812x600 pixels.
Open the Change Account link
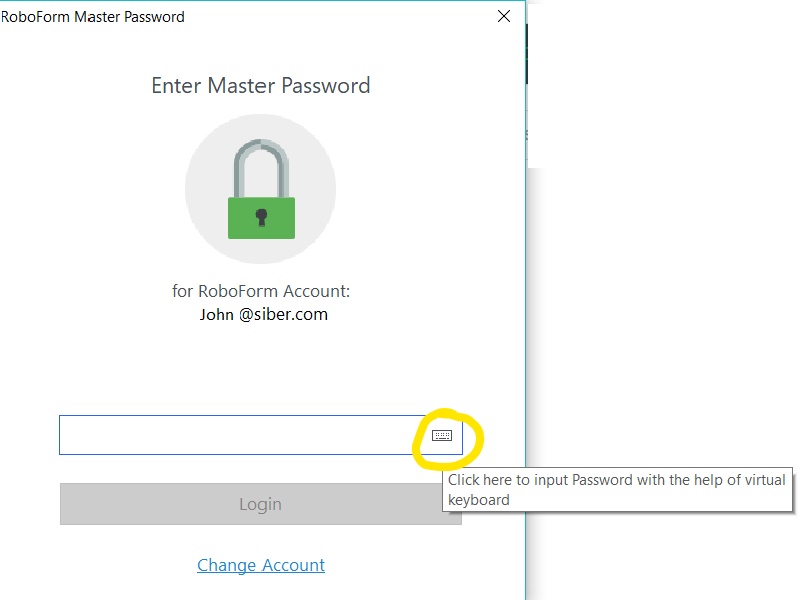tap(261, 565)
